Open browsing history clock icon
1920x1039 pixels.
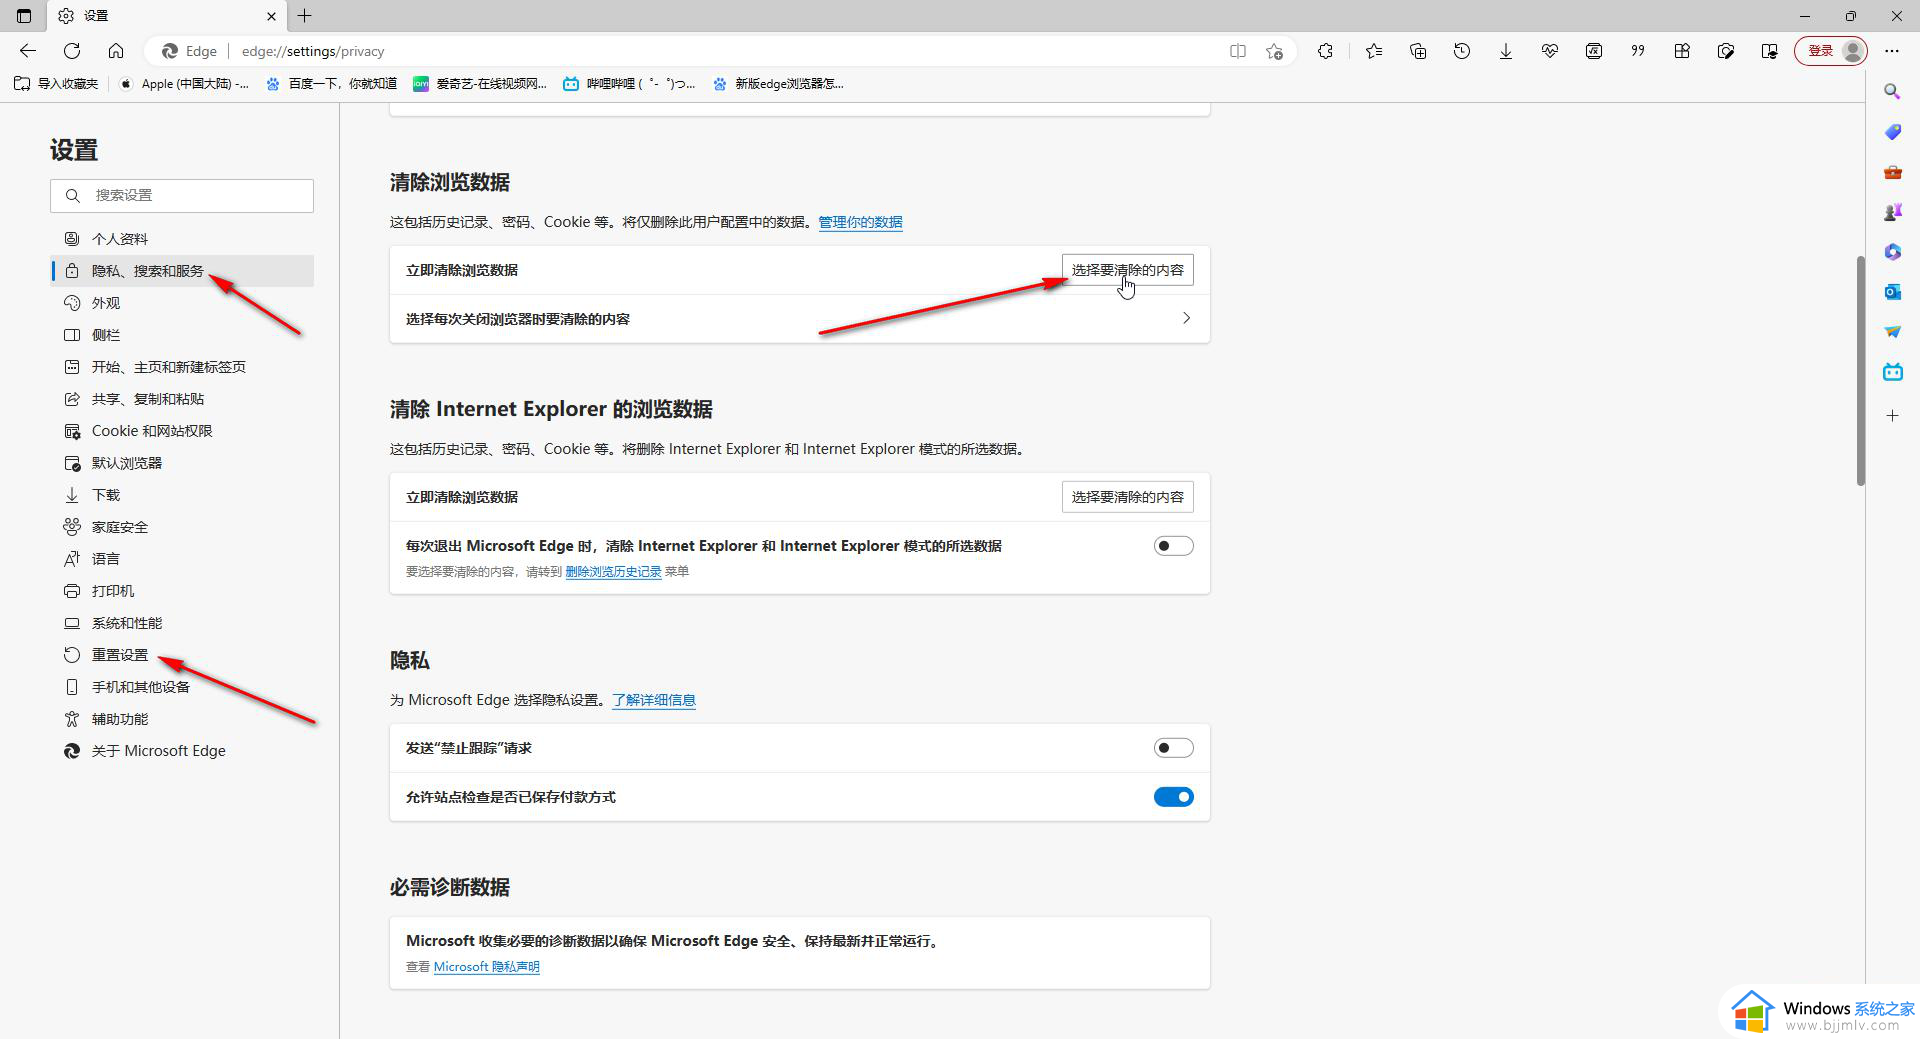click(x=1462, y=51)
